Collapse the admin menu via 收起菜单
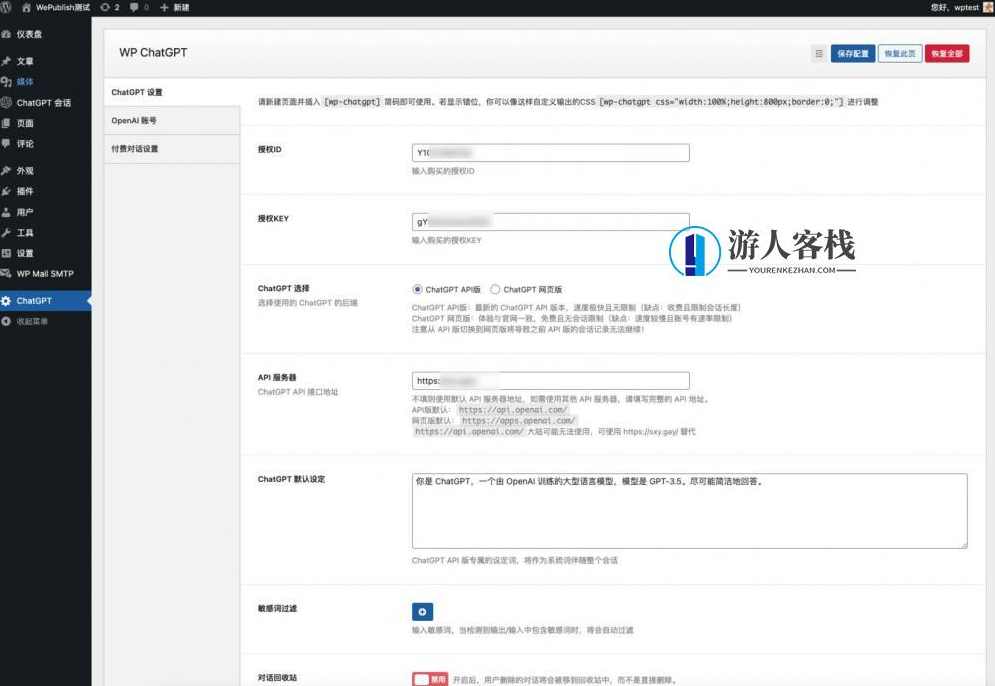The height and width of the screenshot is (686, 995). pyautogui.click(x=40, y=320)
